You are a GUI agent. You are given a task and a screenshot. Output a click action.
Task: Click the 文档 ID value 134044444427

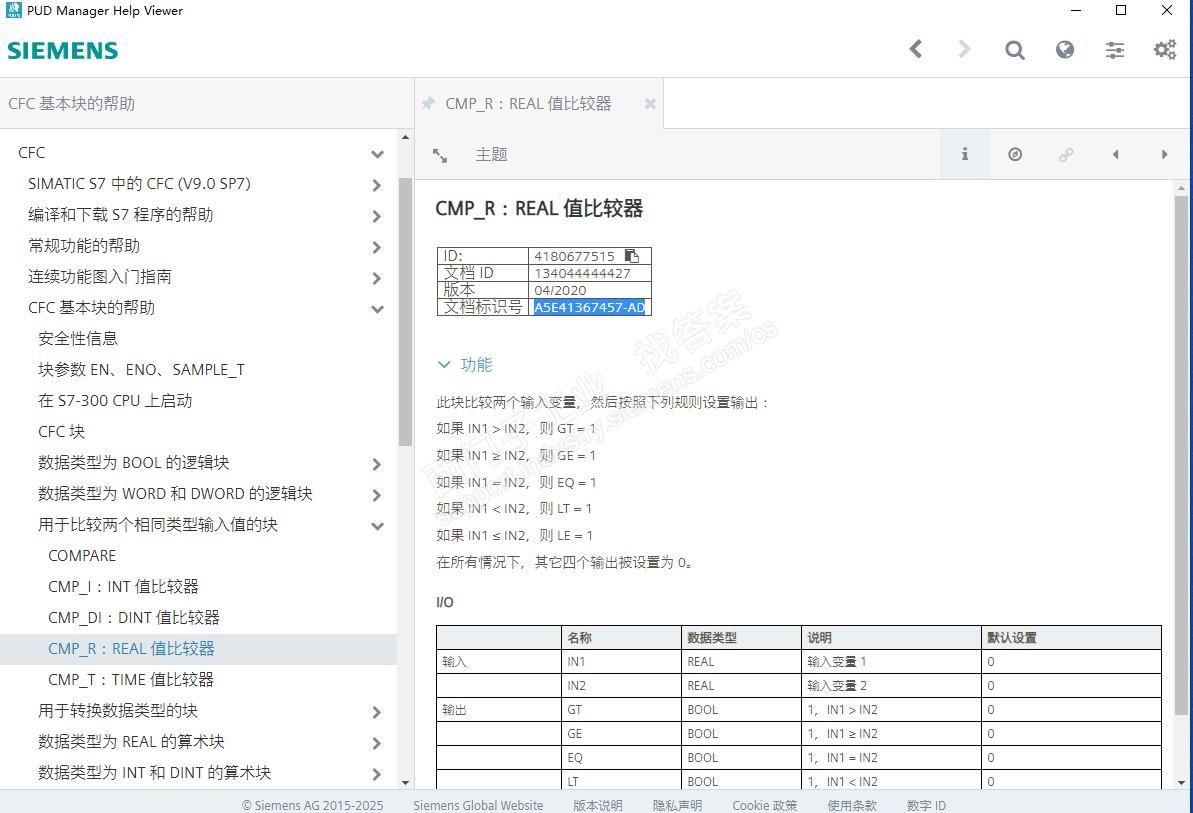click(x=583, y=273)
